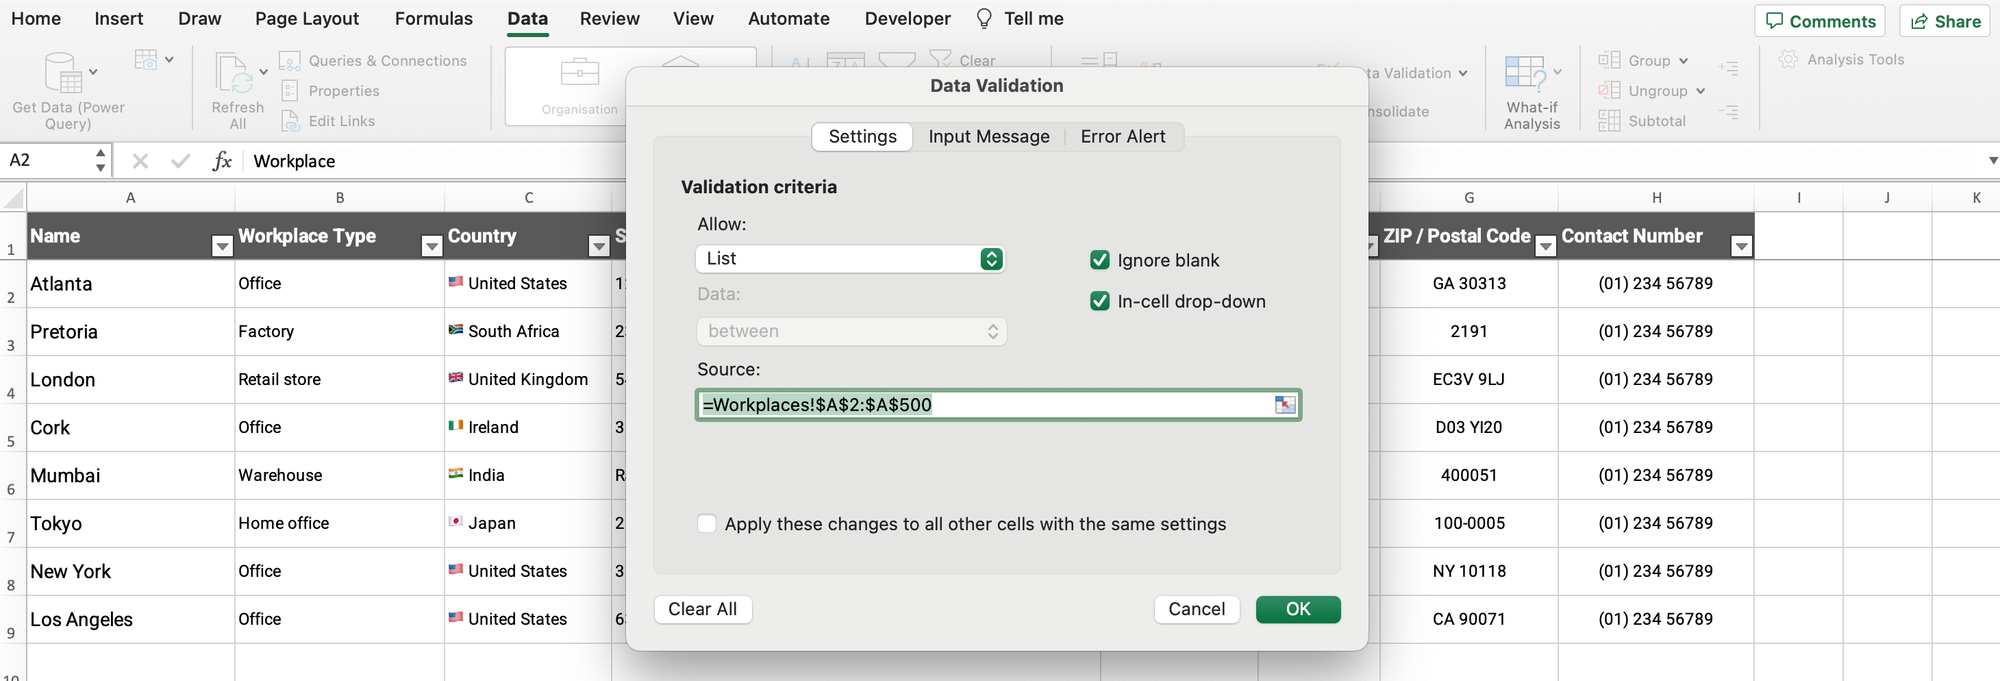Screen dimensions: 2000x681
Task: Open Queries & Connections
Action: [373, 61]
